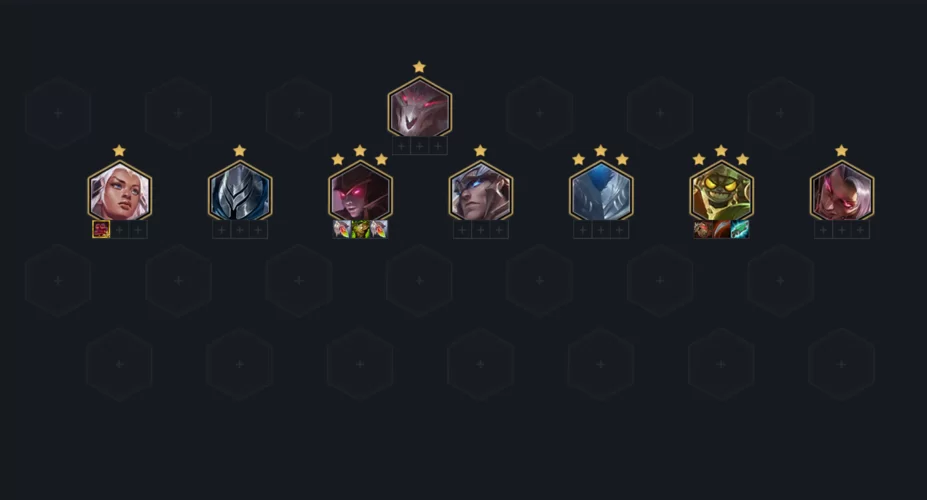Add item to first slot under silver helmet champion
Screen dimensions: 927x500
pos(222,230)
